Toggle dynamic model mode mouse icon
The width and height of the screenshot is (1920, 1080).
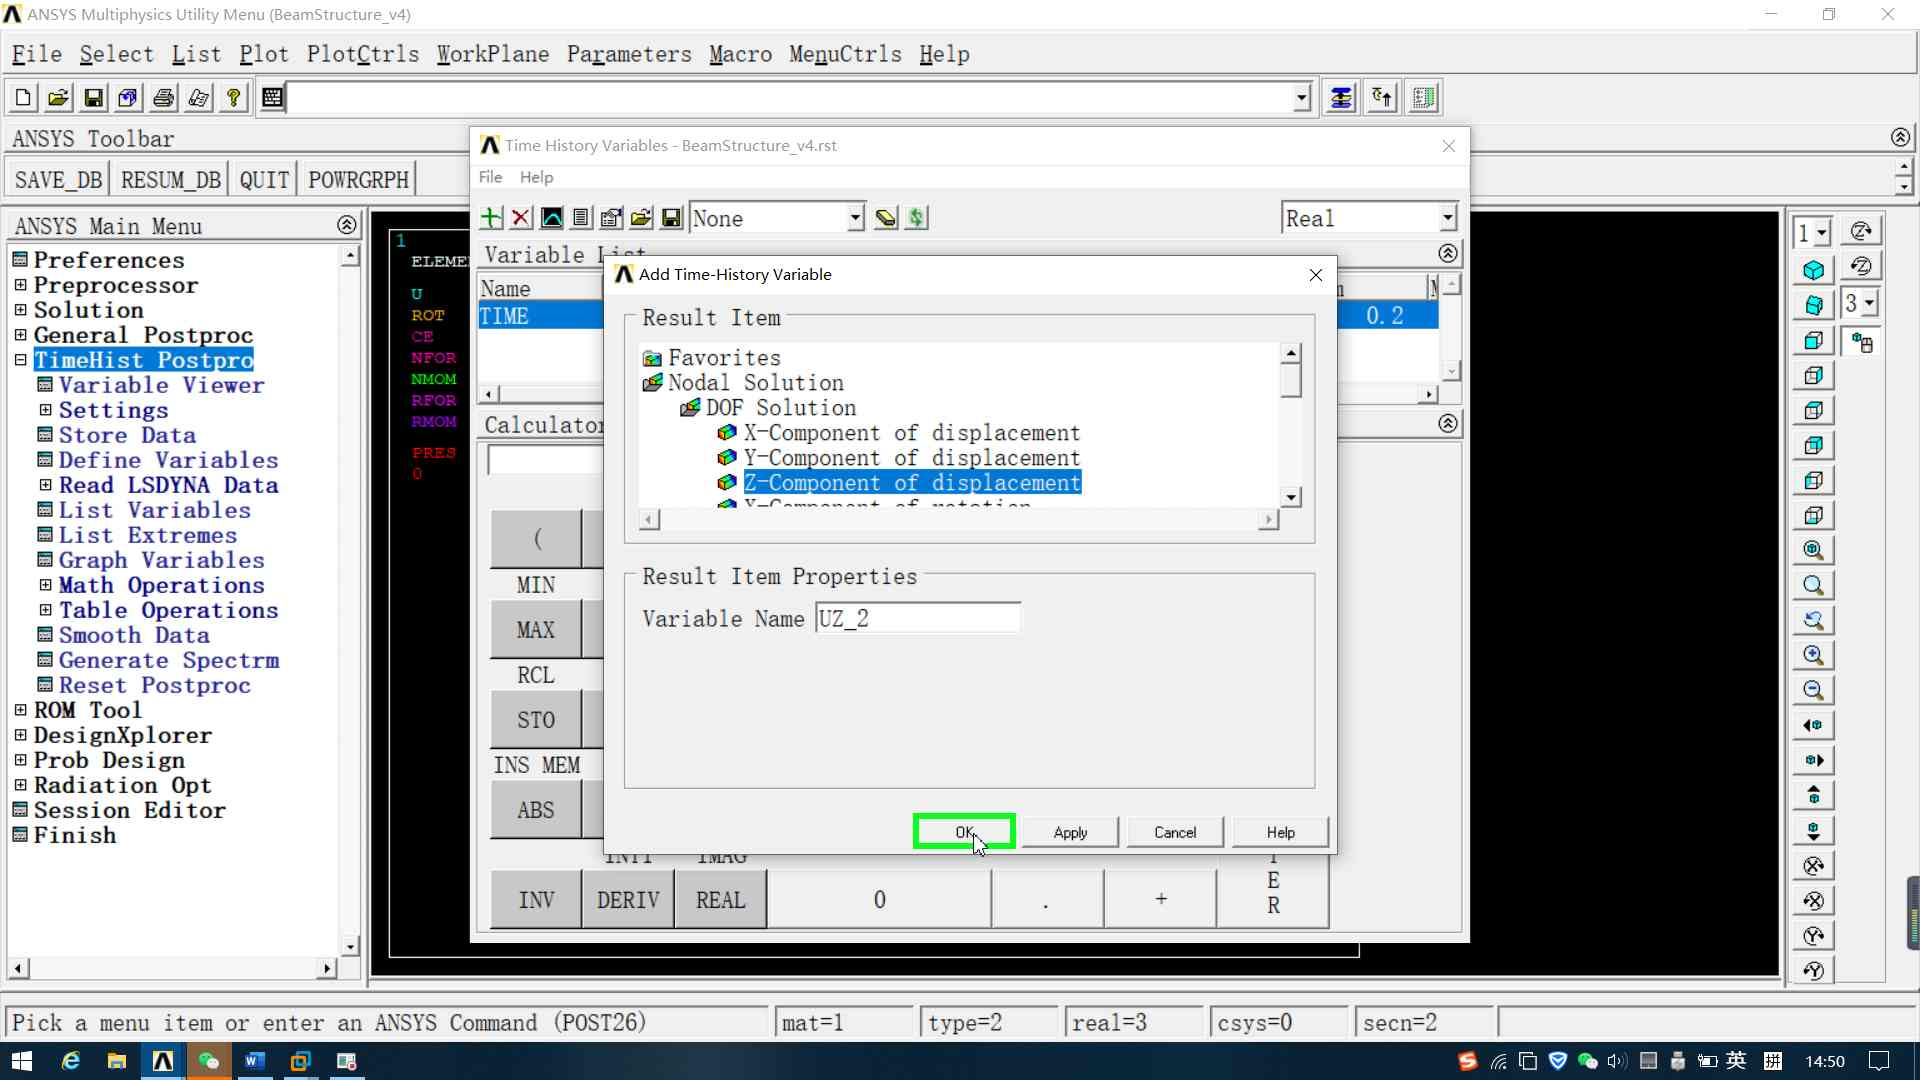(1861, 343)
